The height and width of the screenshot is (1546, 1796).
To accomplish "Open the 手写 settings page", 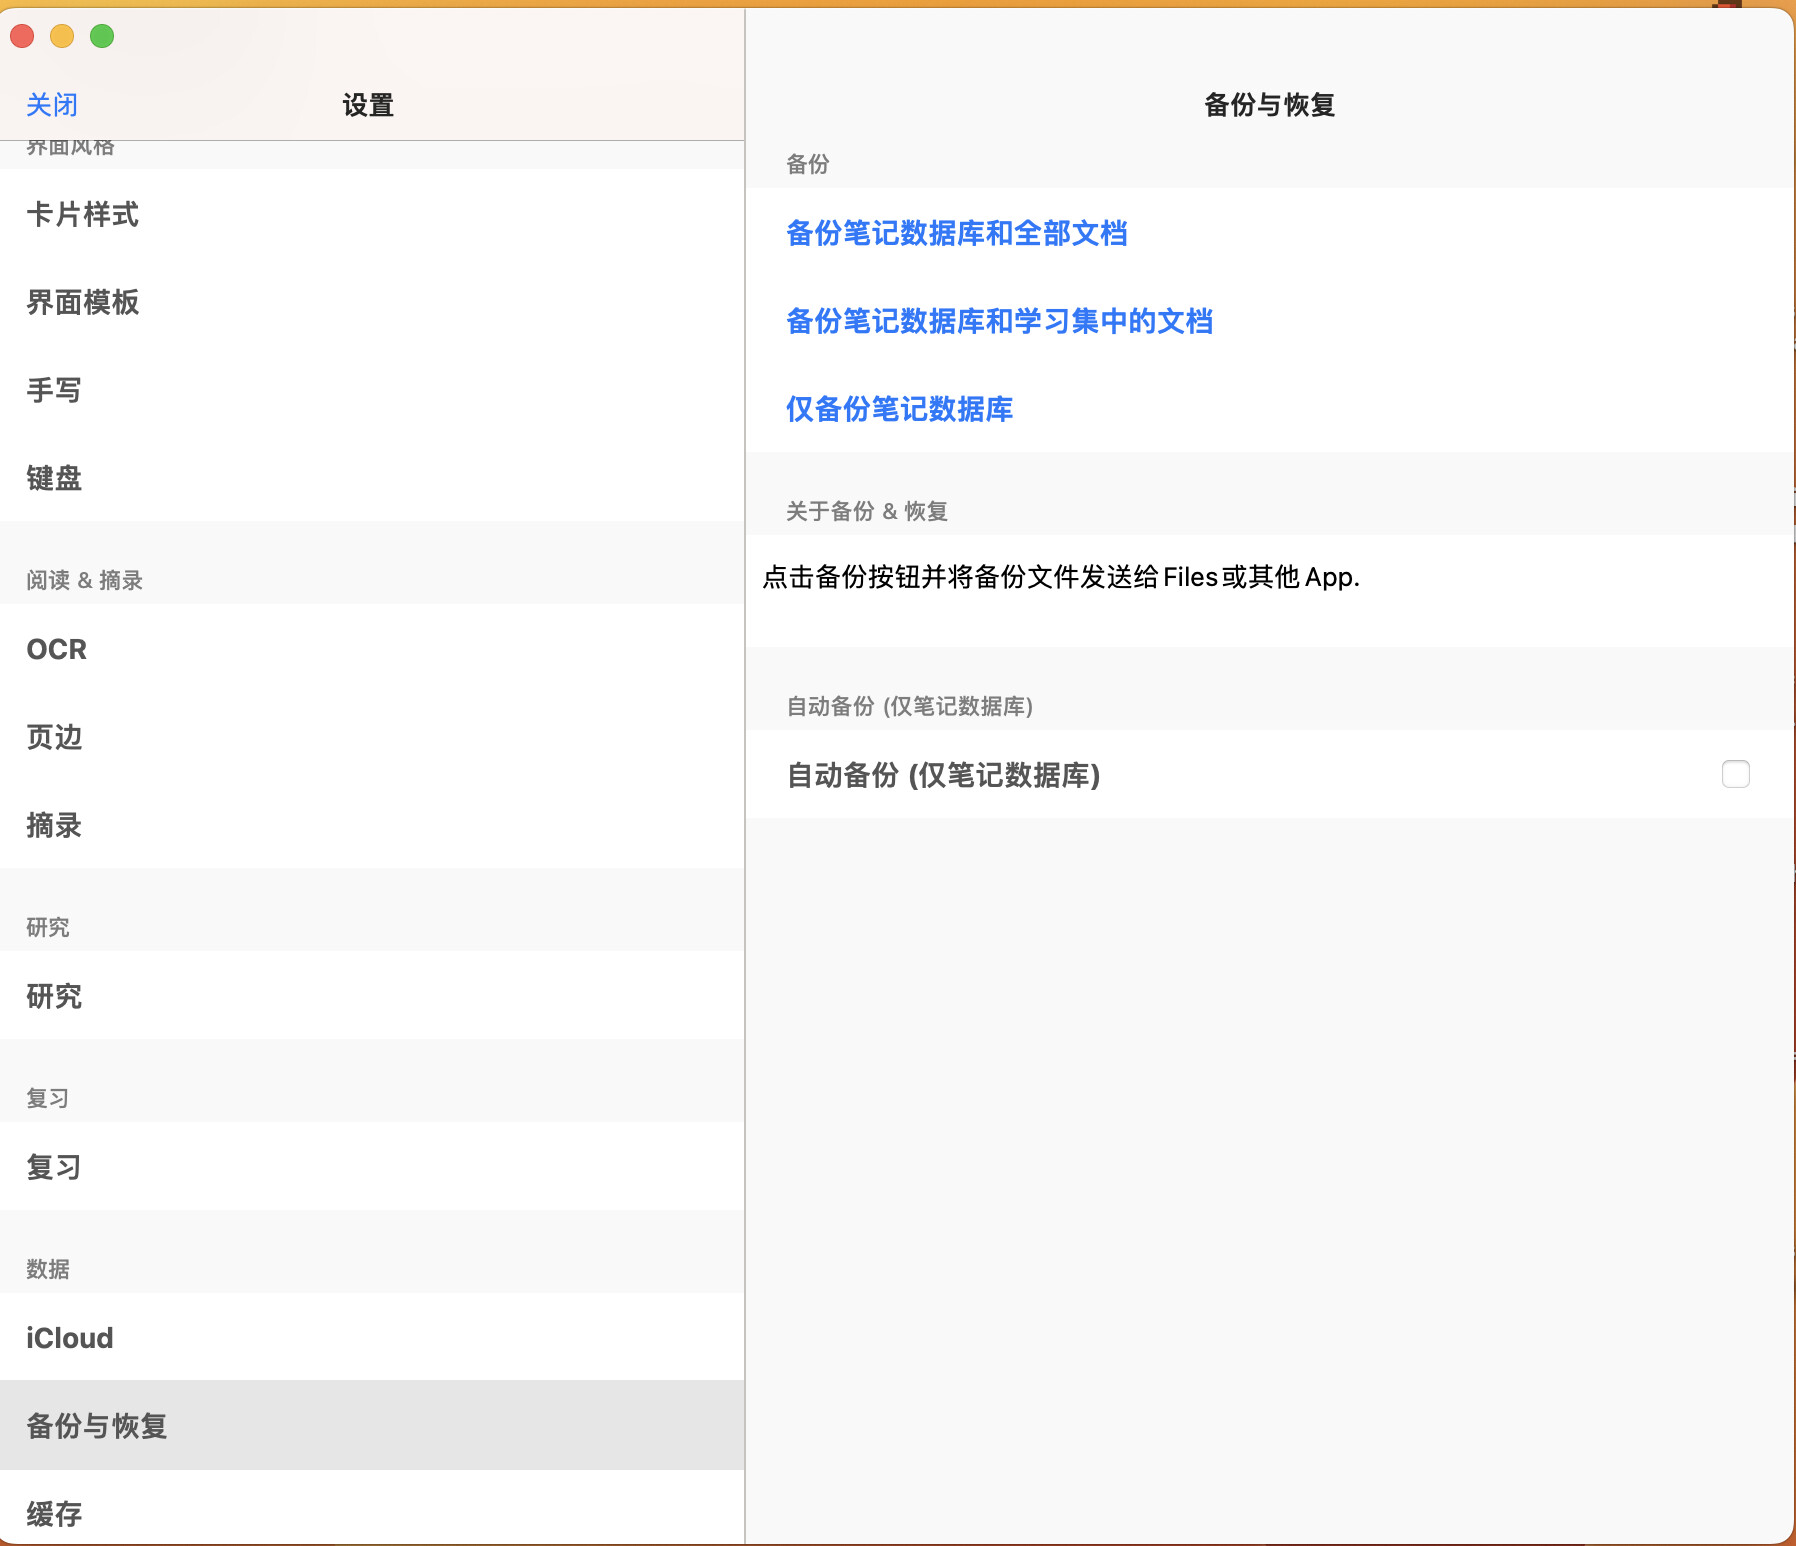I will (372, 390).
